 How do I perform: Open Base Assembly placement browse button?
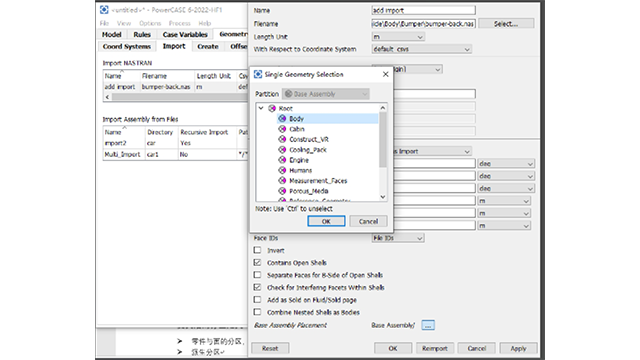(x=428, y=325)
